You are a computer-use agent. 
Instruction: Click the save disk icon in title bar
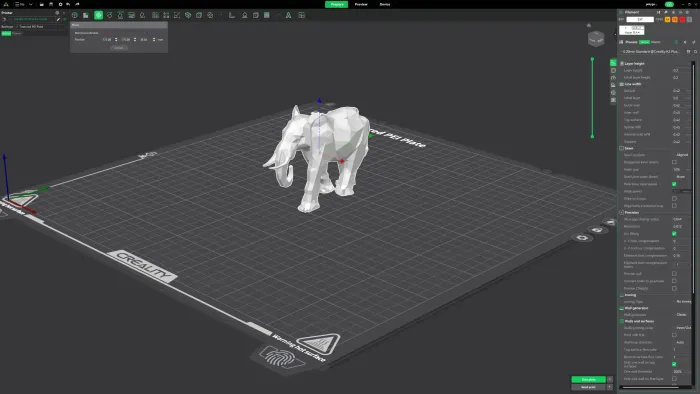click(x=51, y=4)
